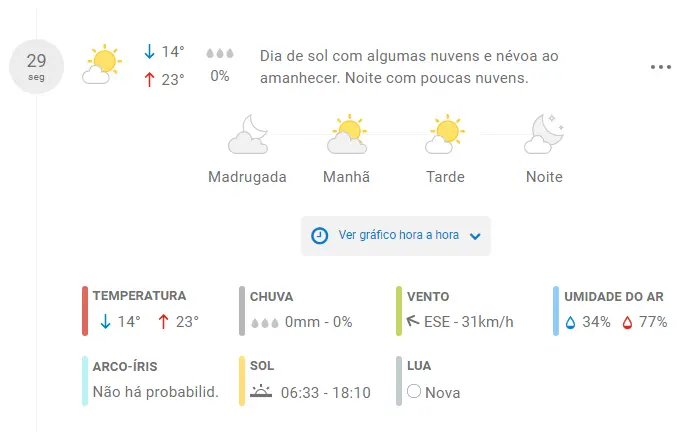Select the 29 seg date circle
The height and width of the screenshot is (432, 688).
pyautogui.click(x=36, y=67)
